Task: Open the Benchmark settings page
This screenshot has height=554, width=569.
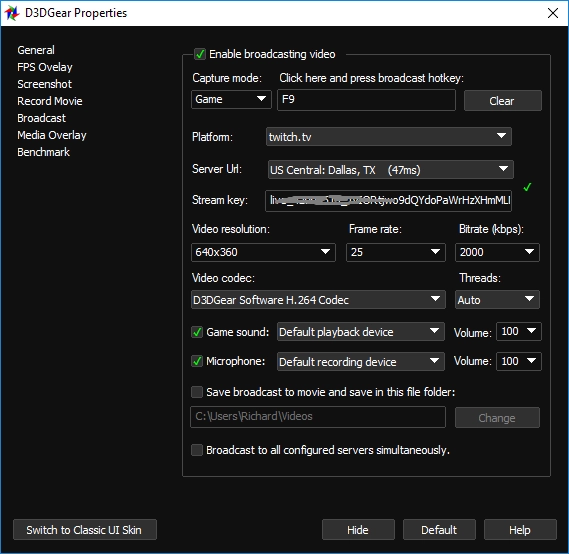Action: 44,152
